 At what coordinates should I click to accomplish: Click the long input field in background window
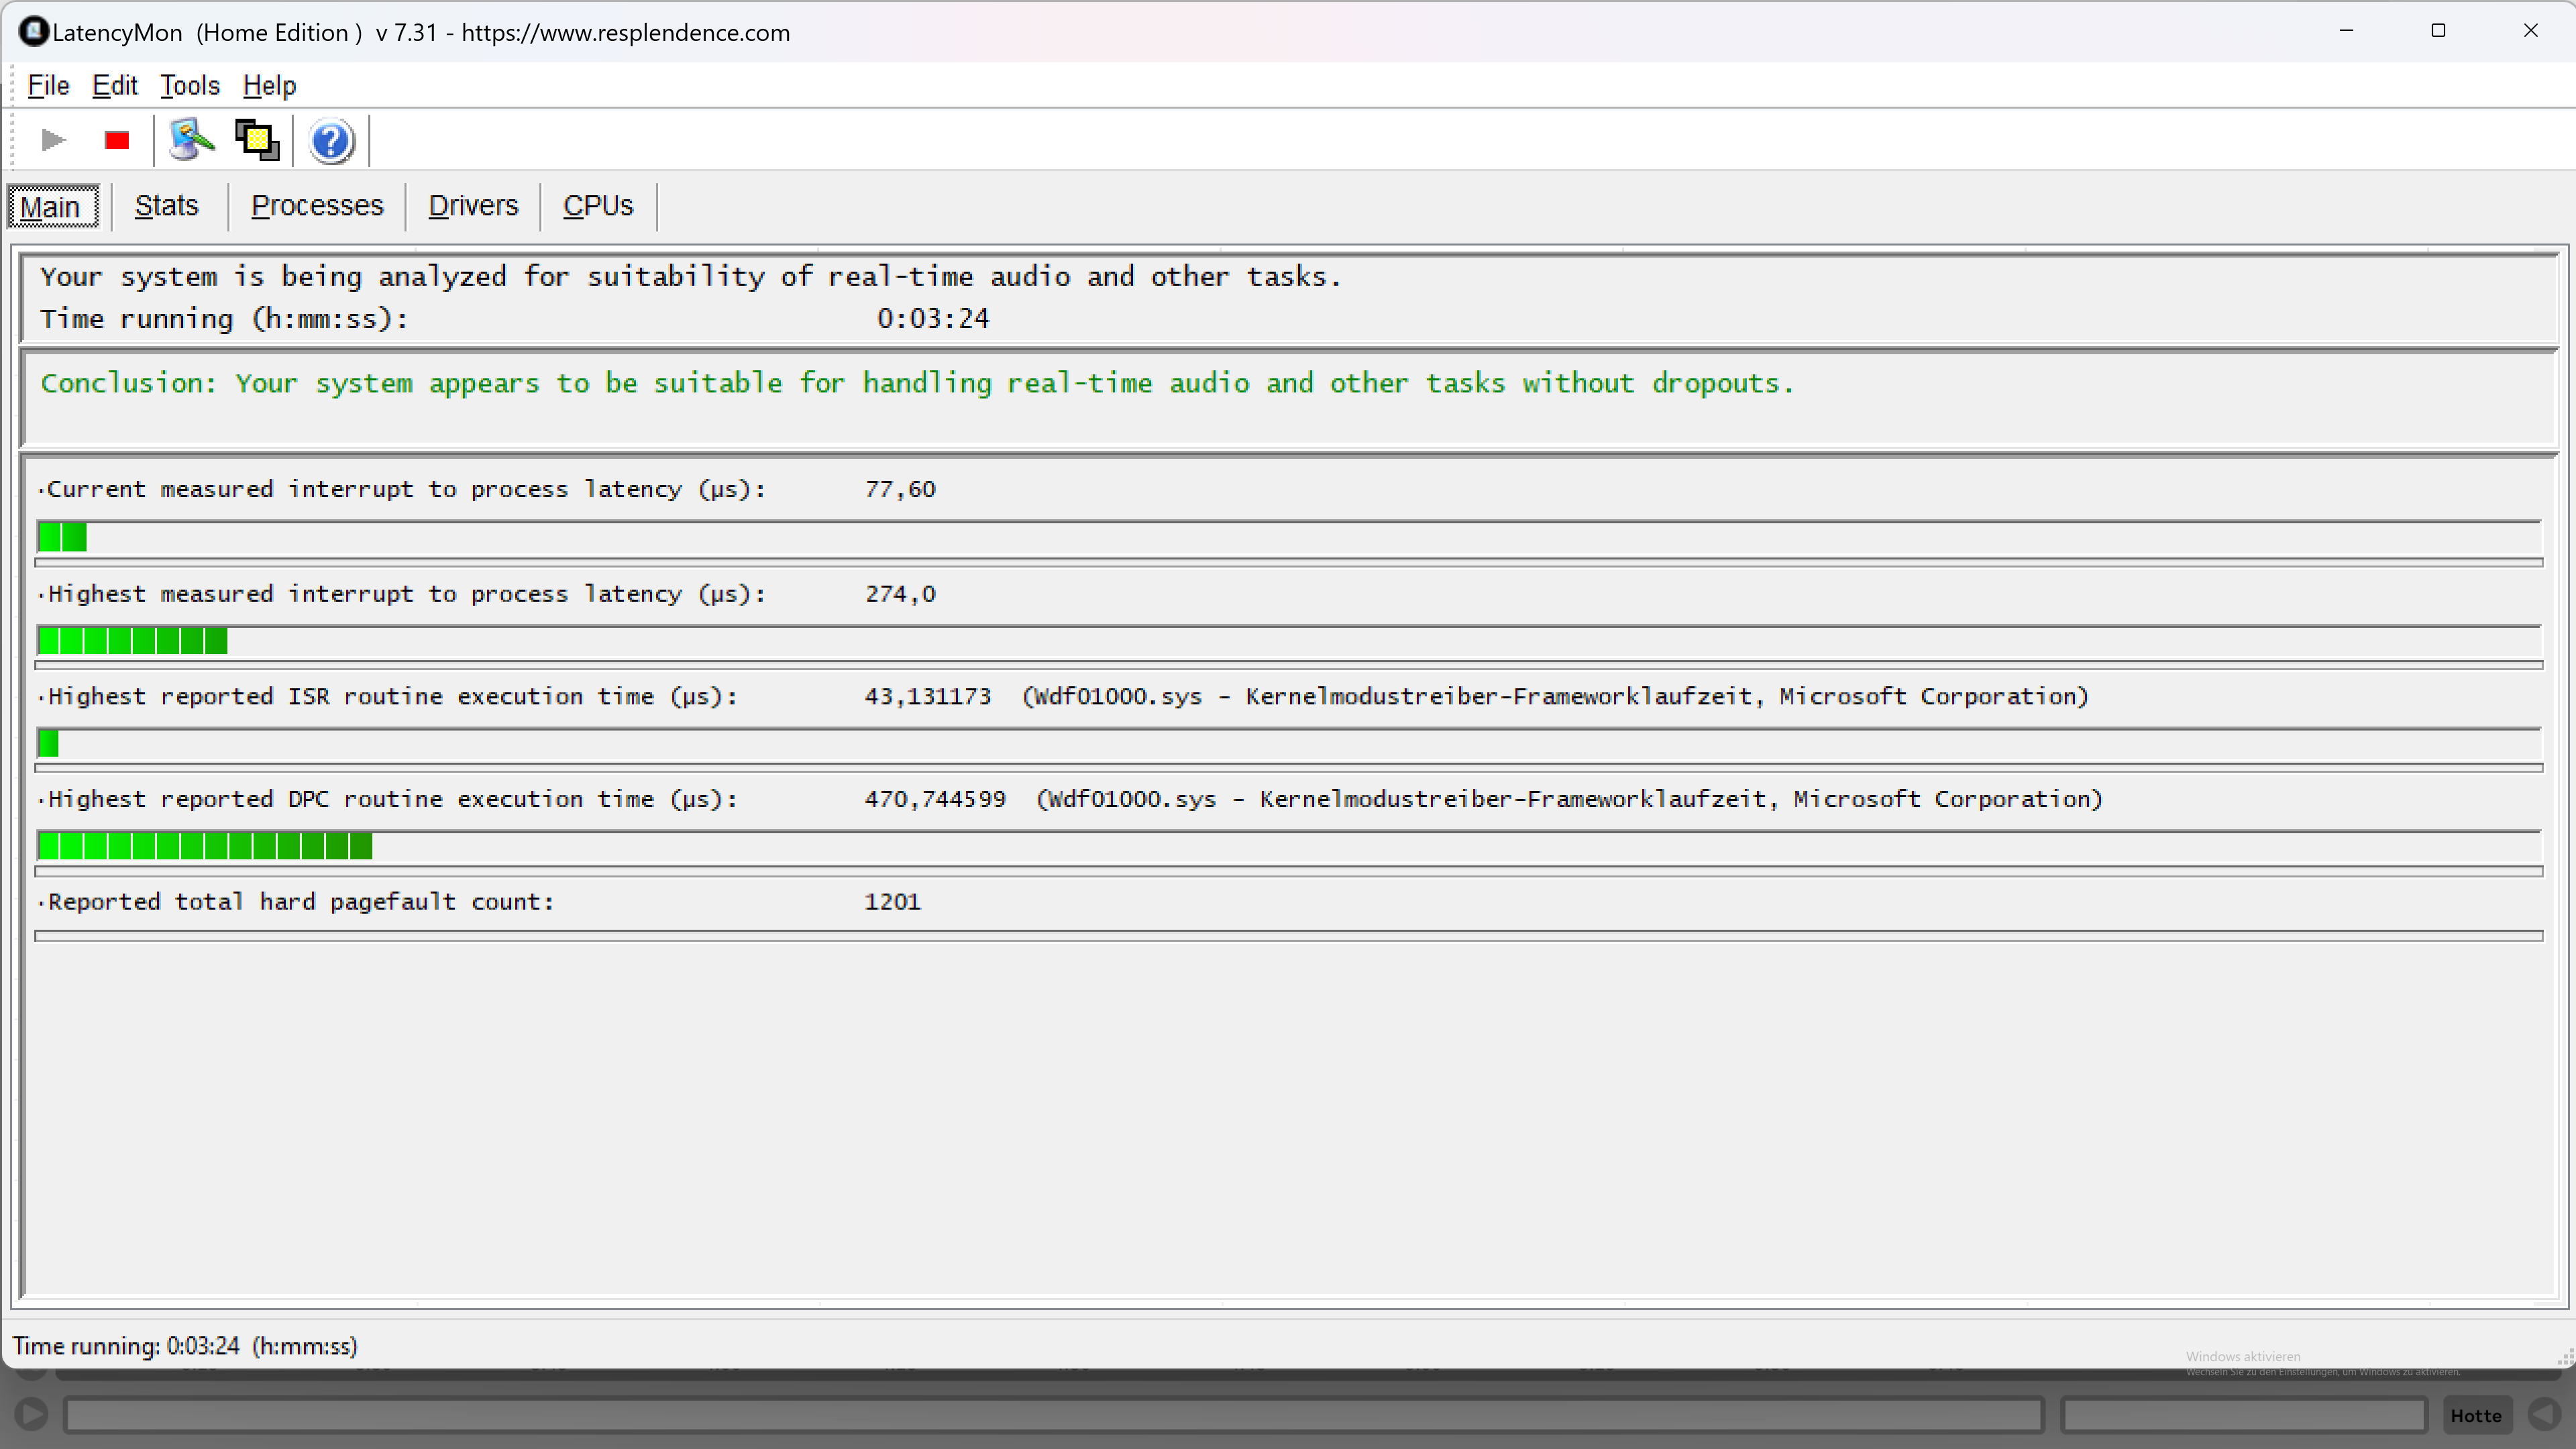pyautogui.click(x=1054, y=1416)
